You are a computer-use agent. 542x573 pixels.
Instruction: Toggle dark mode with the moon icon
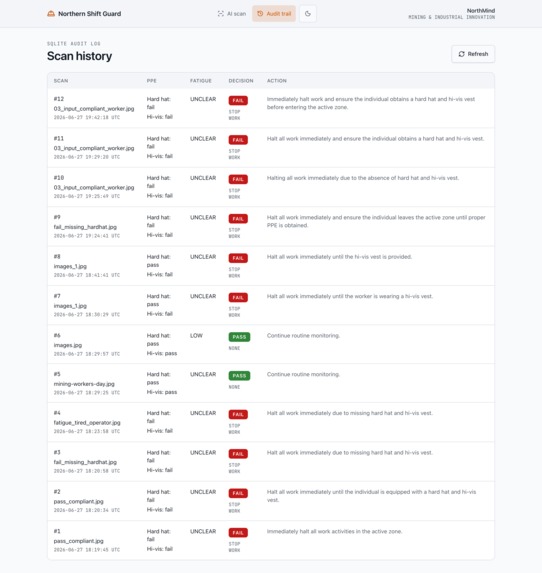308,14
